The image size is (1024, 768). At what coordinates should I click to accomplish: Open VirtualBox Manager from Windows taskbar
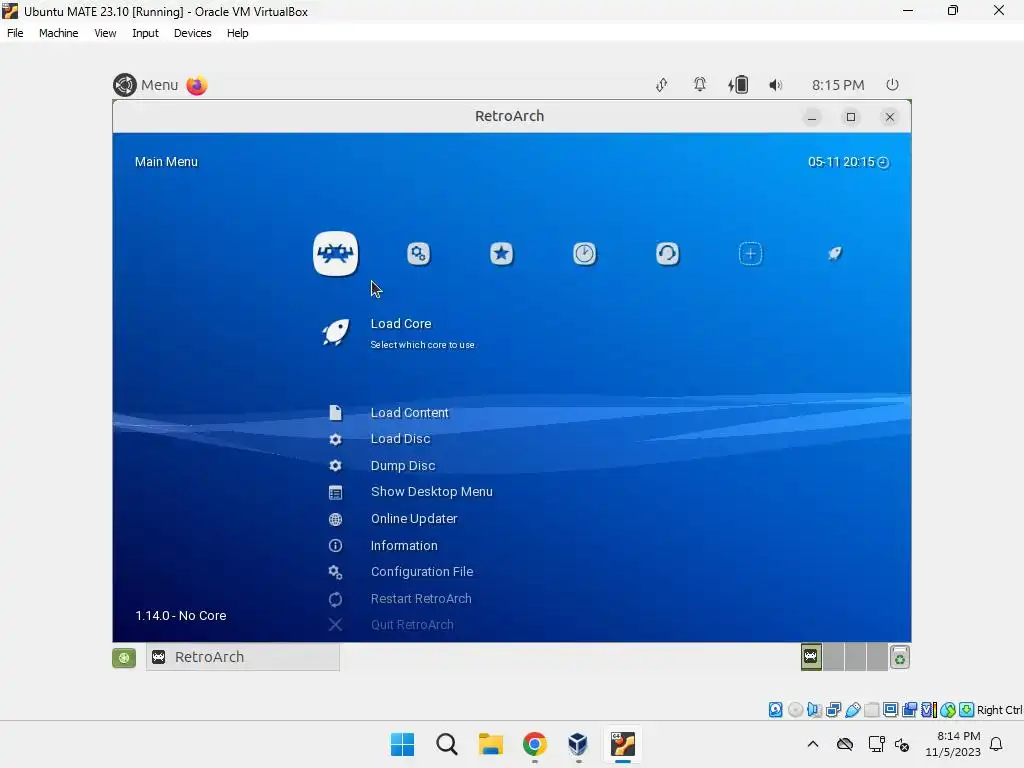point(579,744)
